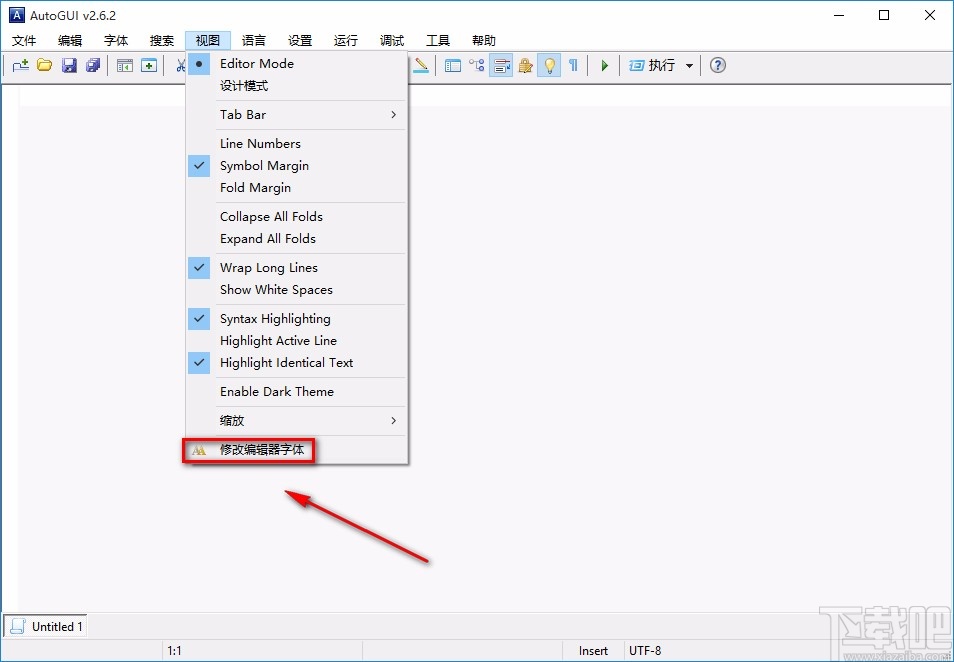Click the Open folder toolbar icon
The image size is (954, 662).
pyautogui.click(x=44, y=65)
